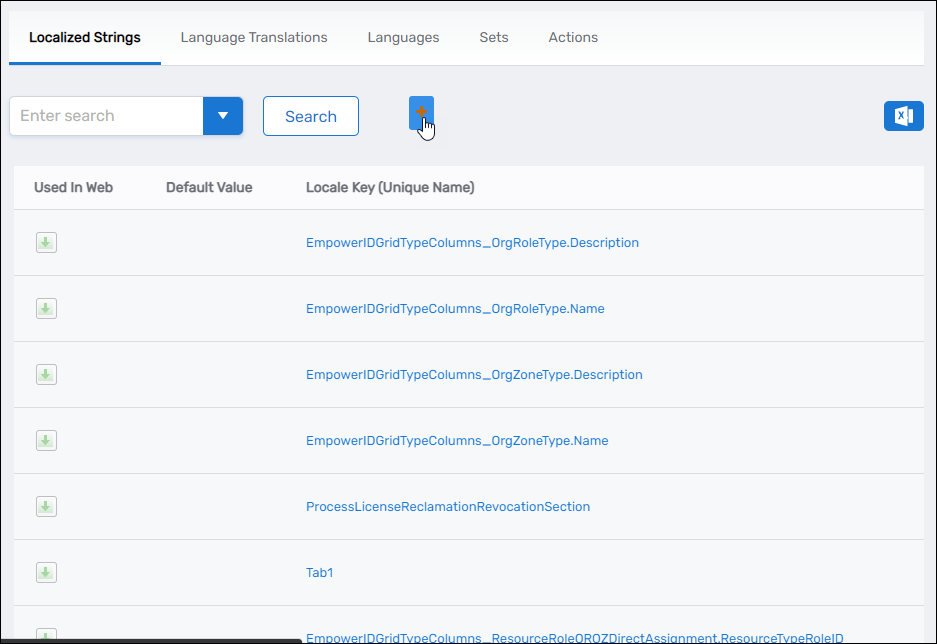Click the download icon beside OrgRoleType.Description
The width and height of the screenshot is (937, 644).
click(46, 242)
